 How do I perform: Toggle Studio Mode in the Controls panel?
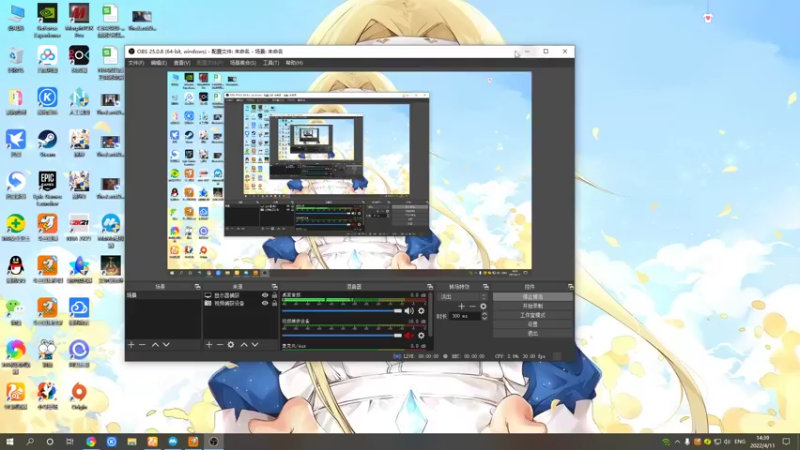(x=533, y=315)
